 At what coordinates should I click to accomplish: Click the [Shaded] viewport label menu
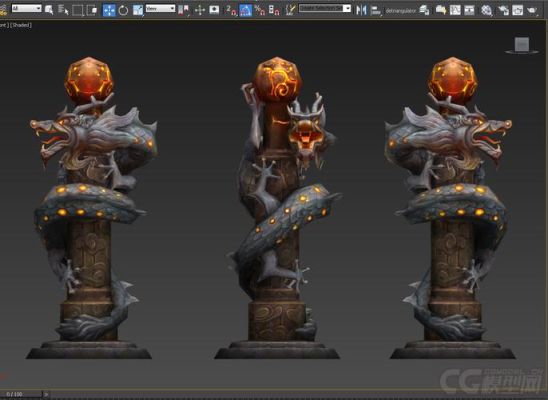click(21, 25)
